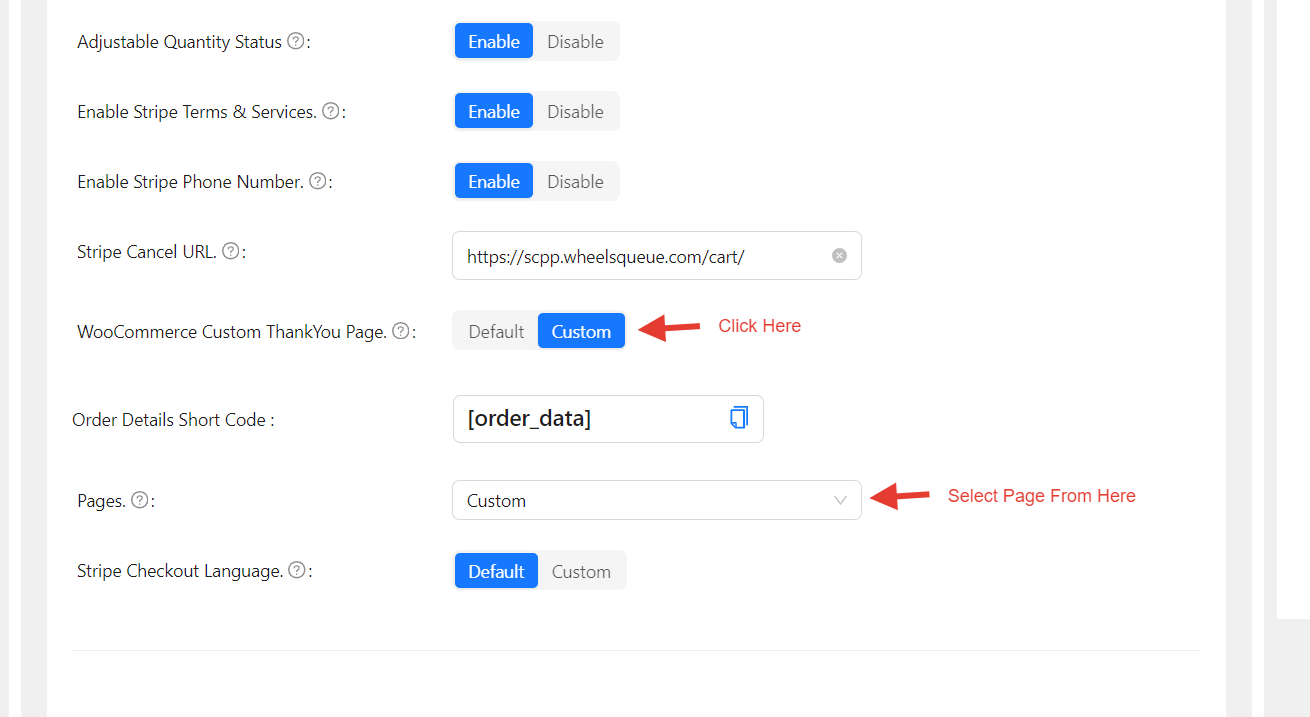Click help icon next to Pages label
This screenshot has width=1310, height=717.
click(140, 501)
